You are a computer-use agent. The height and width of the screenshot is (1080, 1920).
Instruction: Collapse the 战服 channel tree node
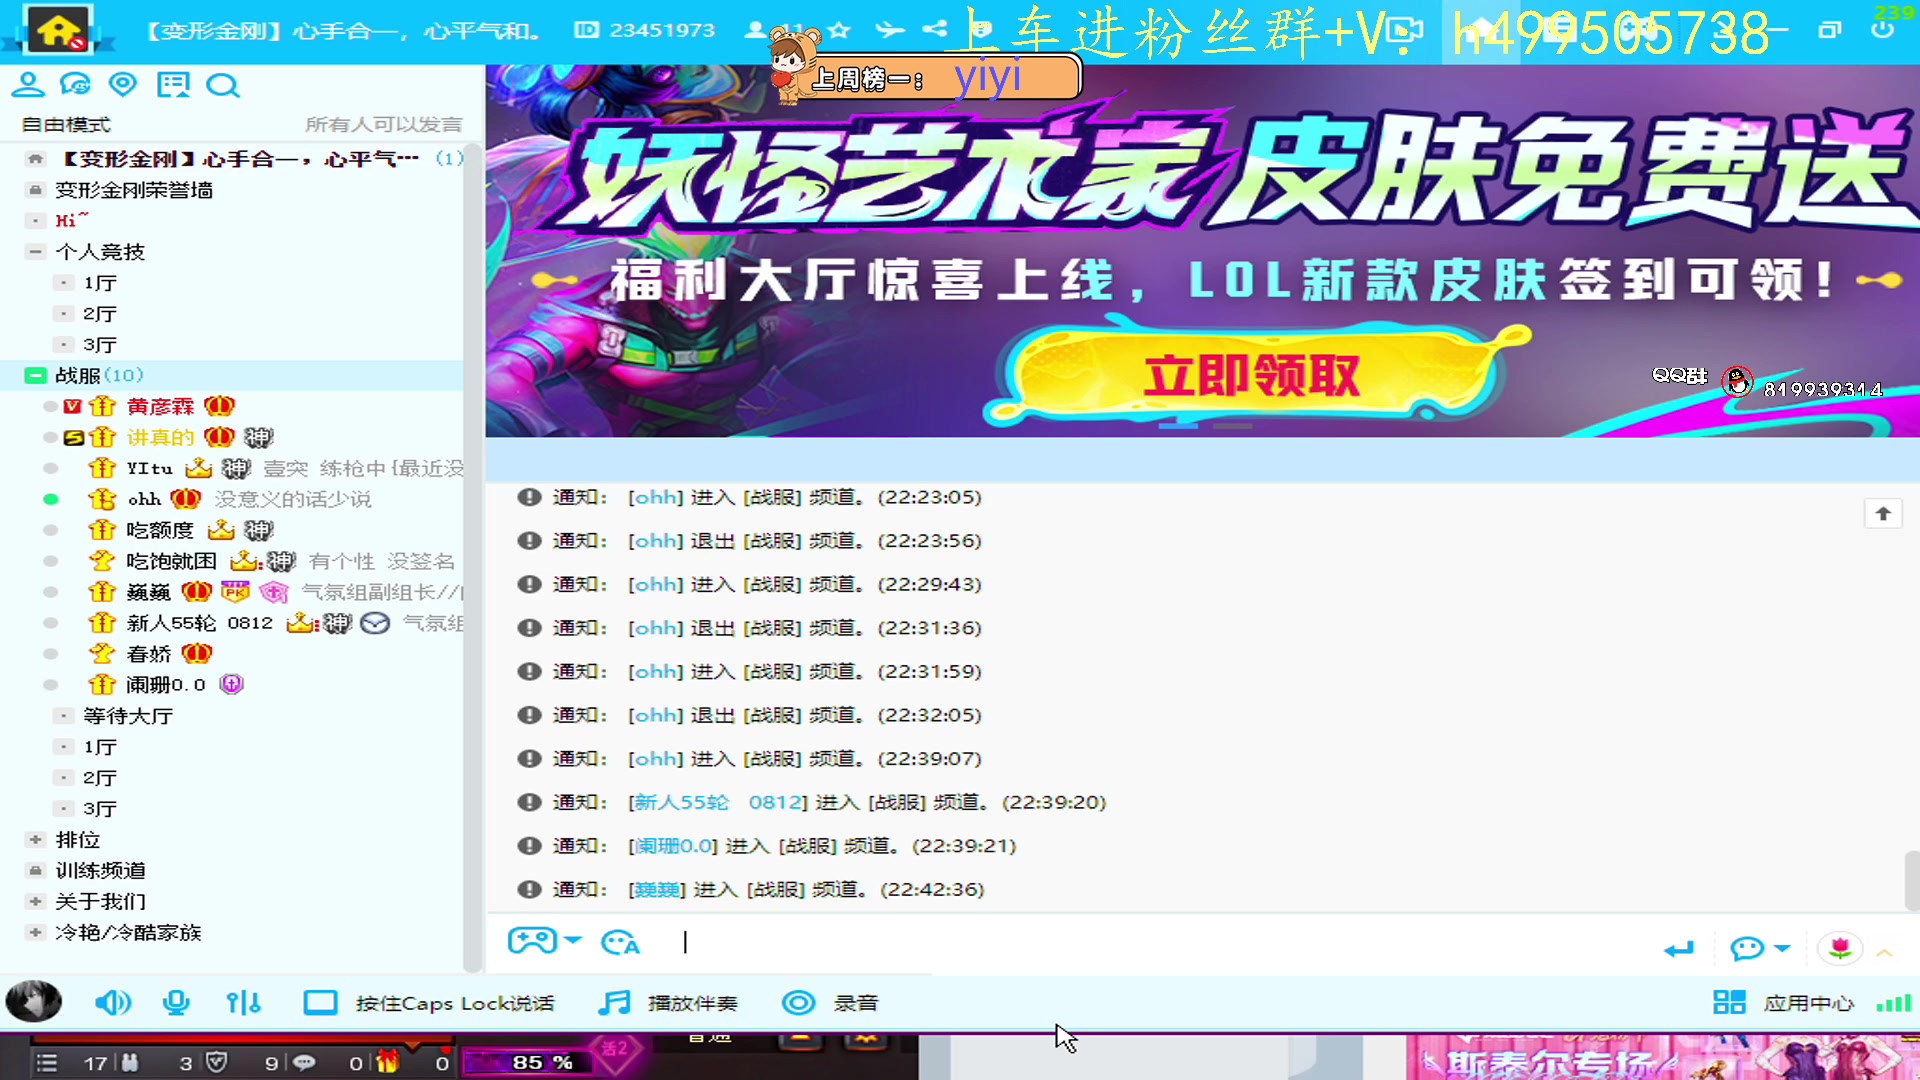(35, 375)
